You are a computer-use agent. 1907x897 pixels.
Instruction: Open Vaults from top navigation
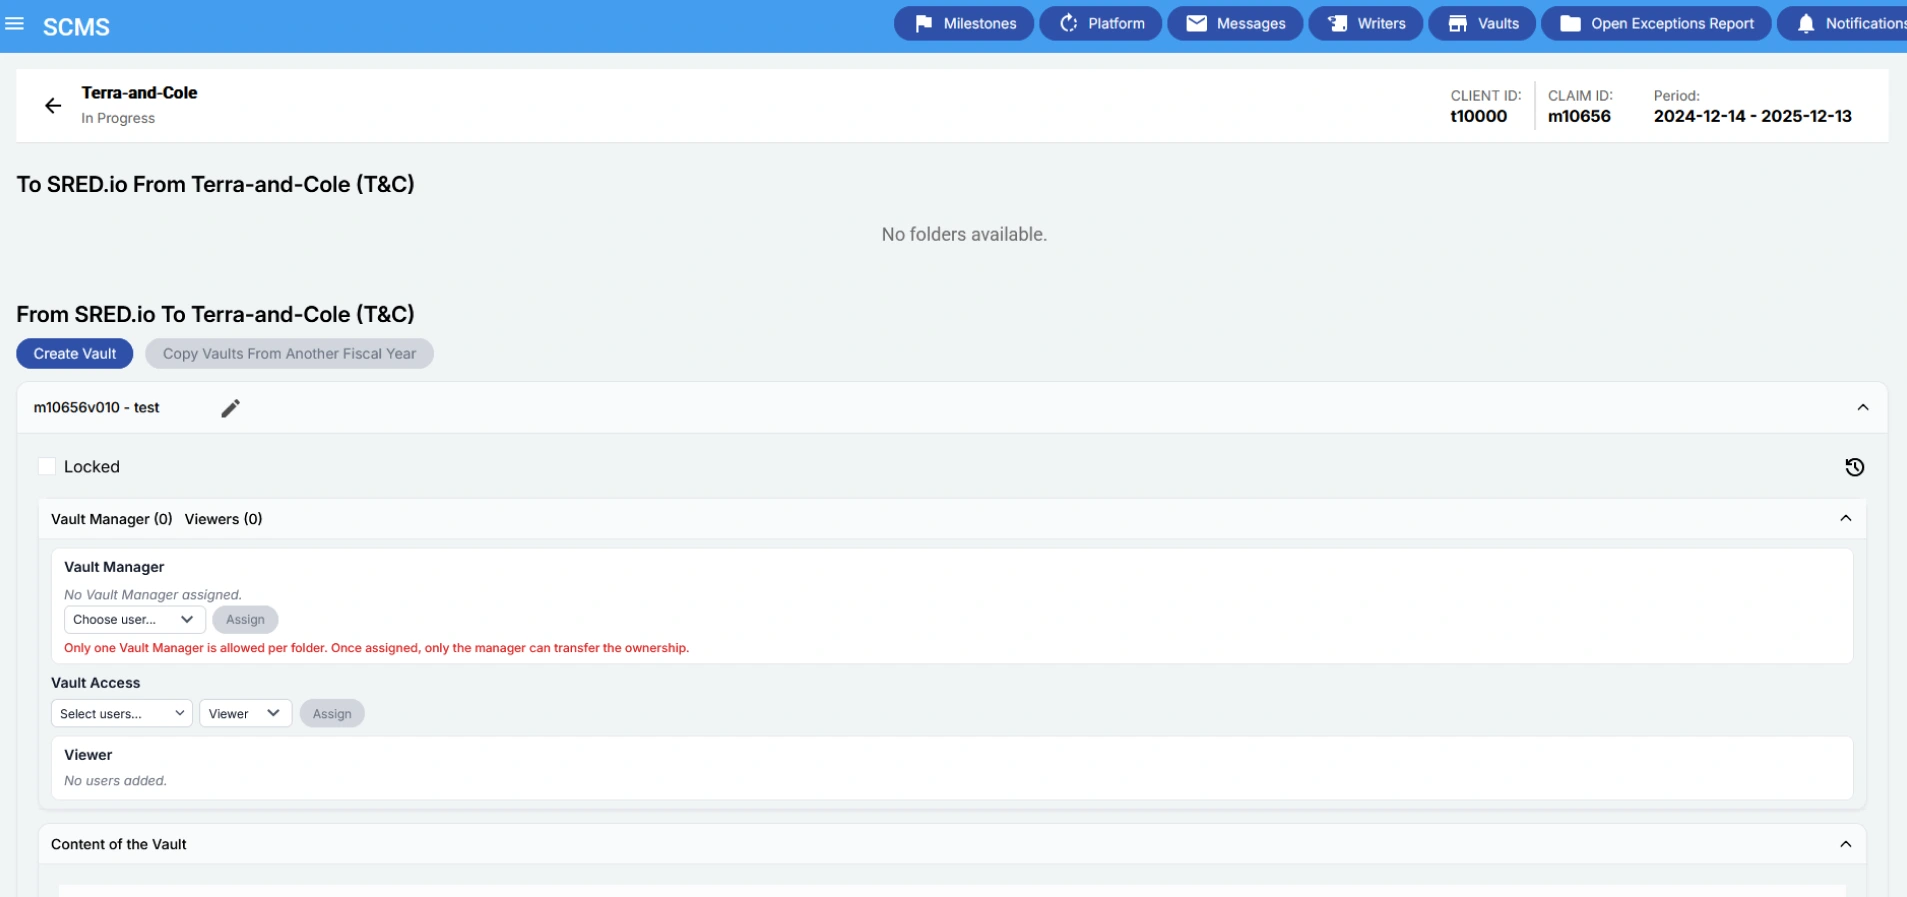click(1482, 23)
